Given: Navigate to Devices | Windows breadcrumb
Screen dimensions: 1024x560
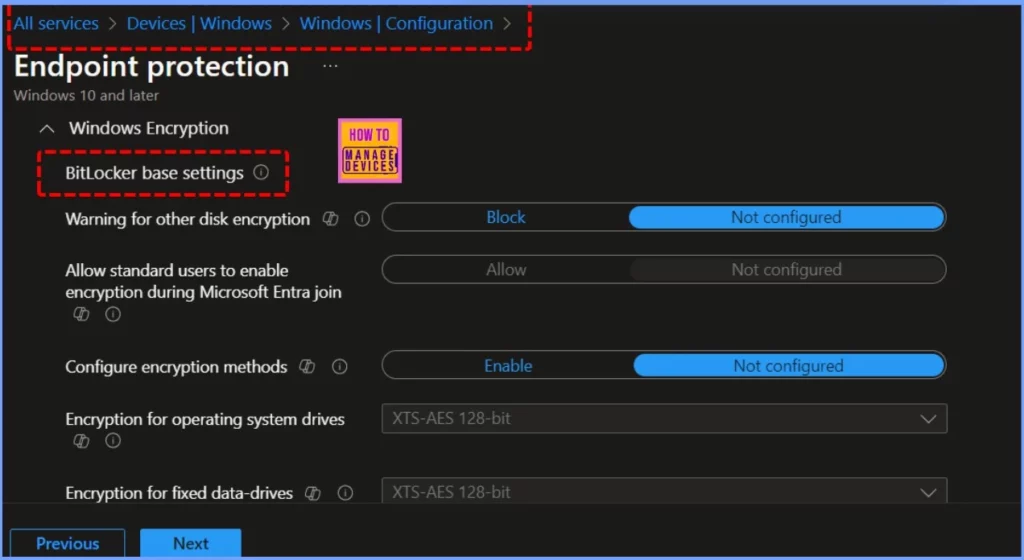Looking at the screenshot, I should [x=199, y=23].
